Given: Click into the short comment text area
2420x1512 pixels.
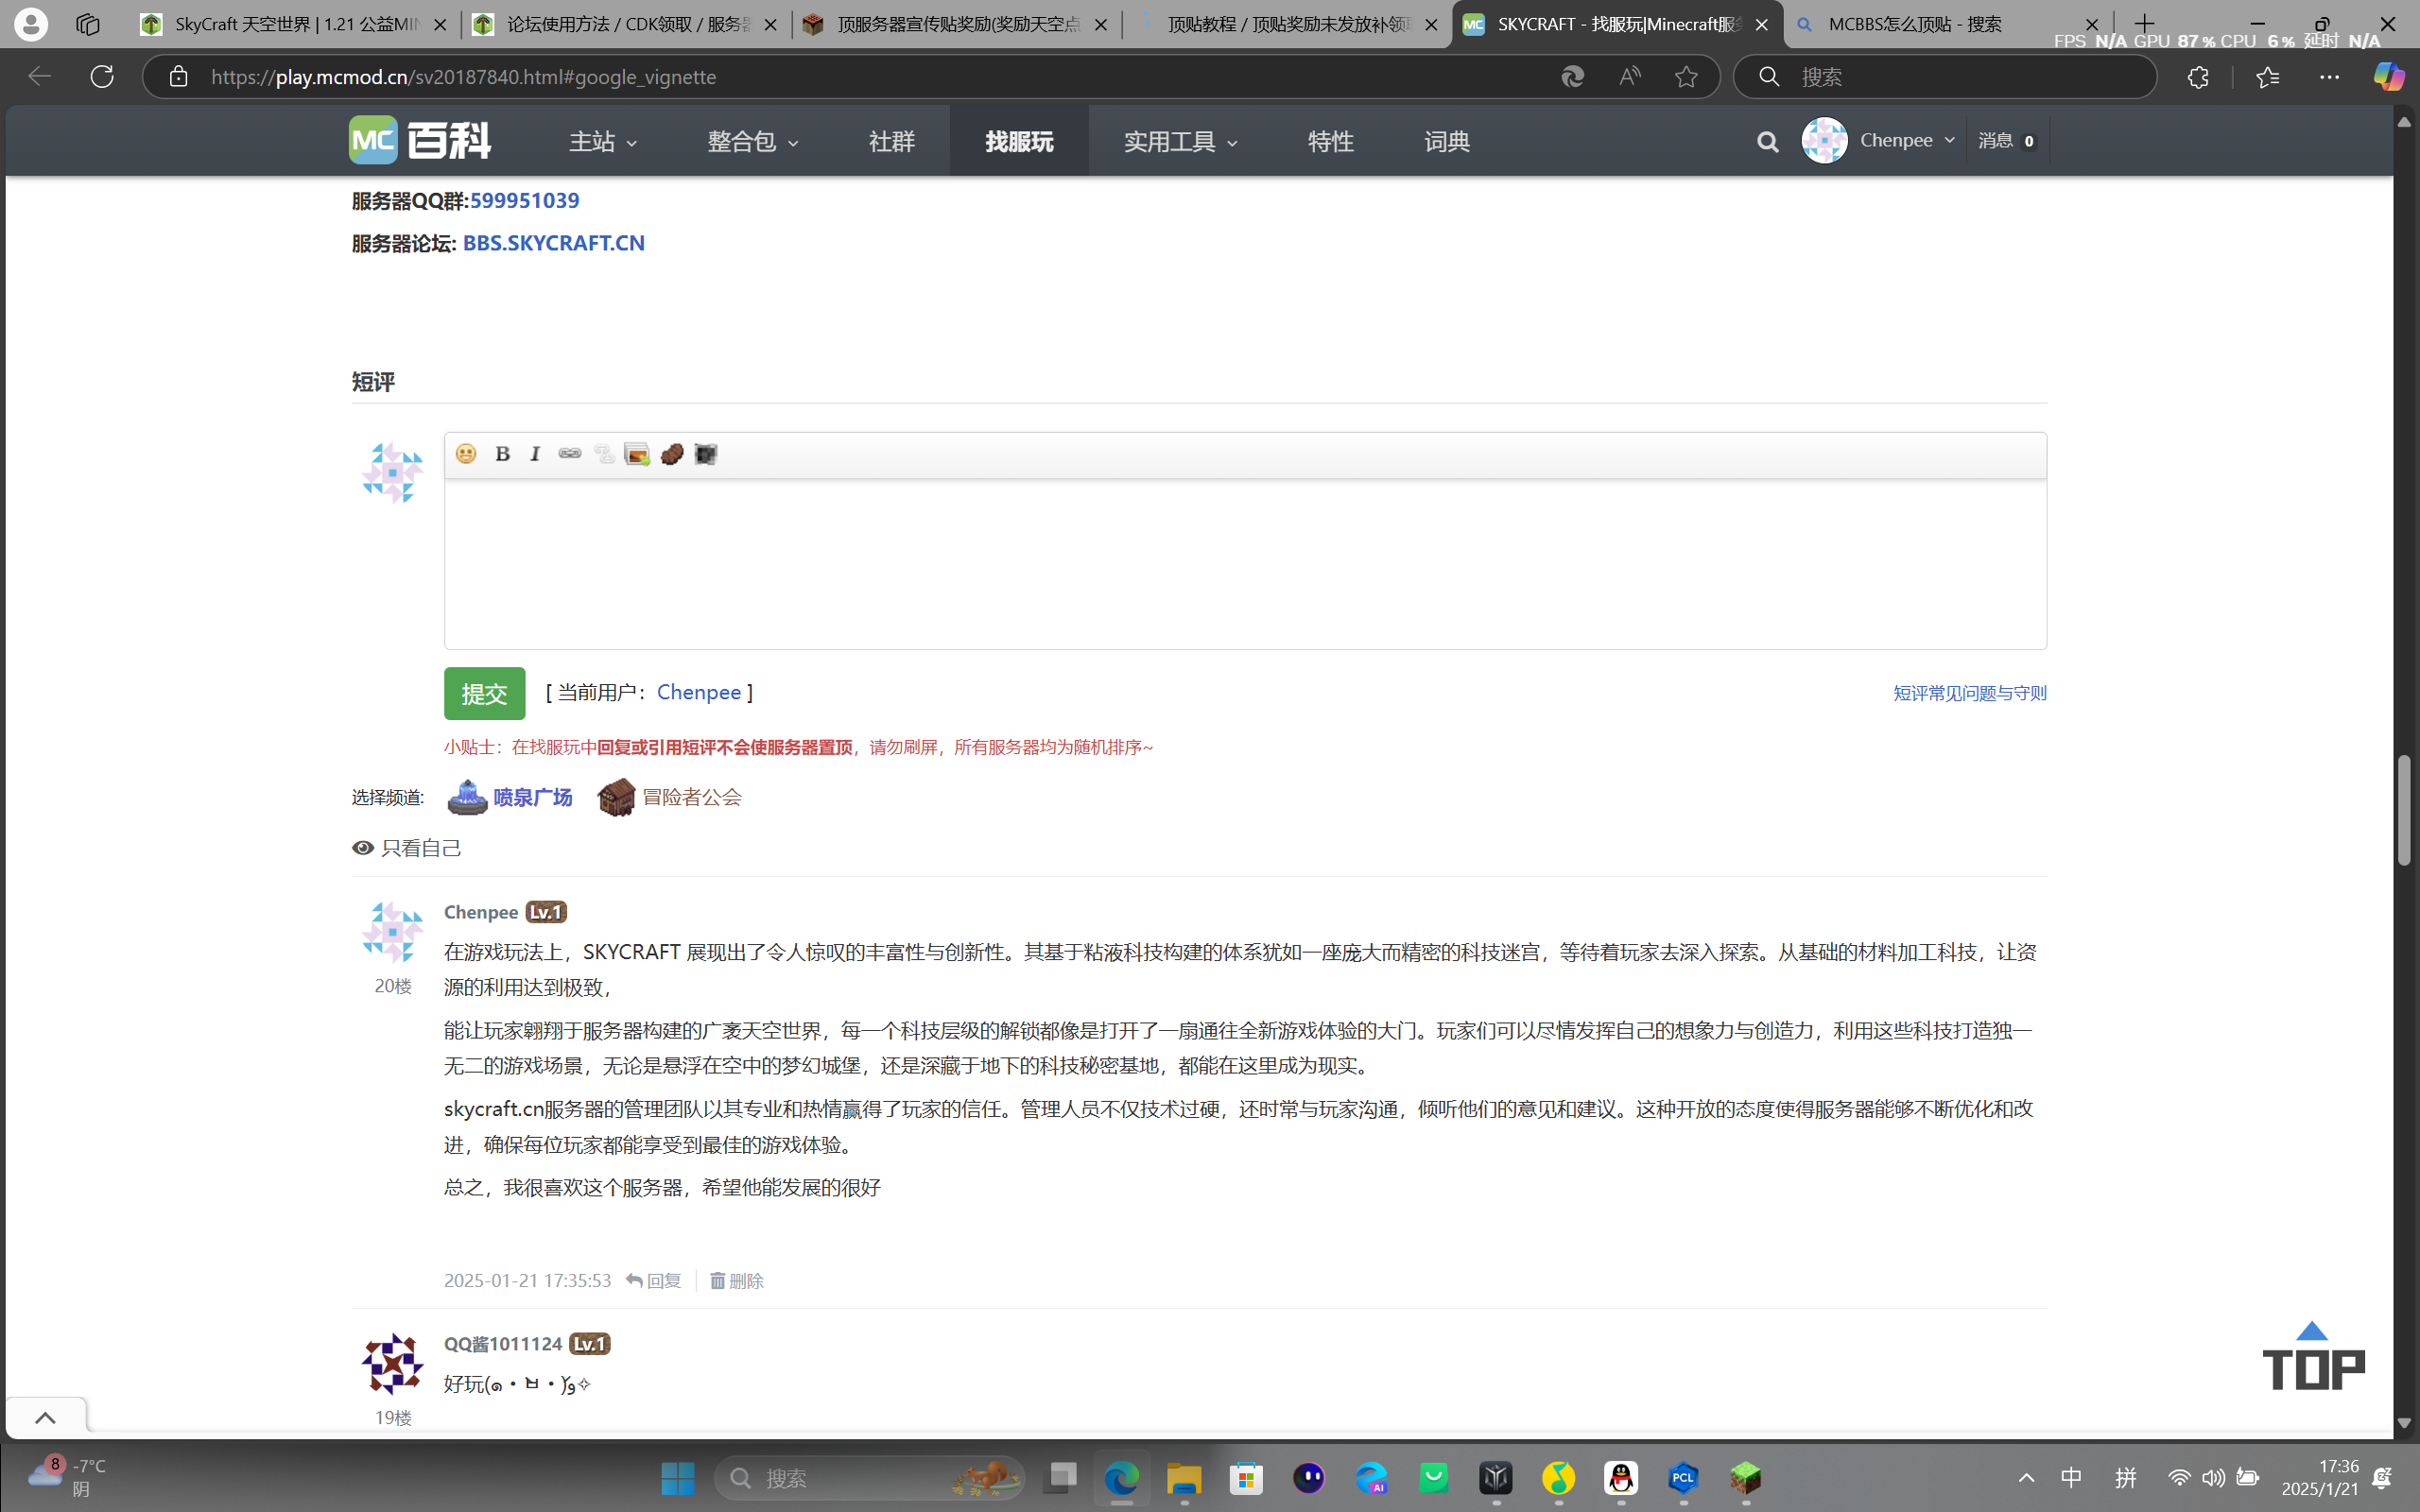Looking at the screenshot, I should pyautogui.click(x=1245, y=564).
